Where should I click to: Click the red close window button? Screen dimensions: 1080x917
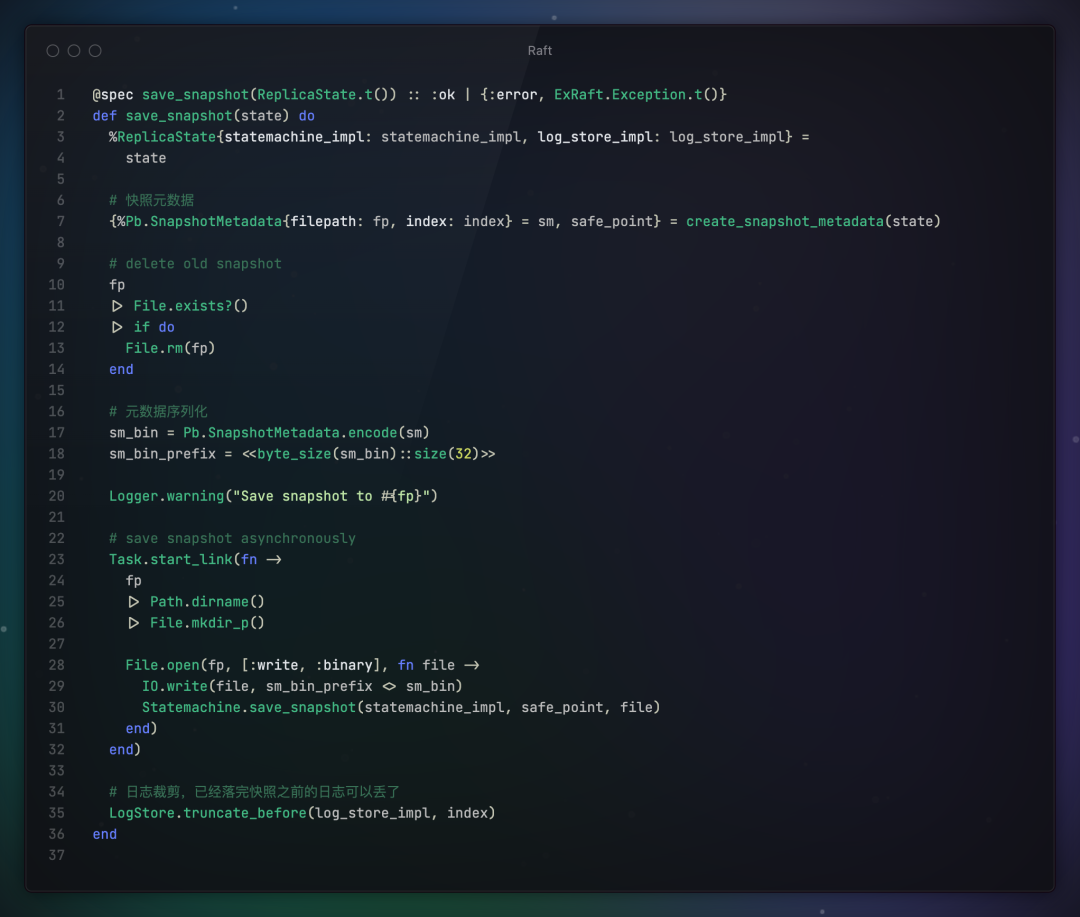pos(52,51)
